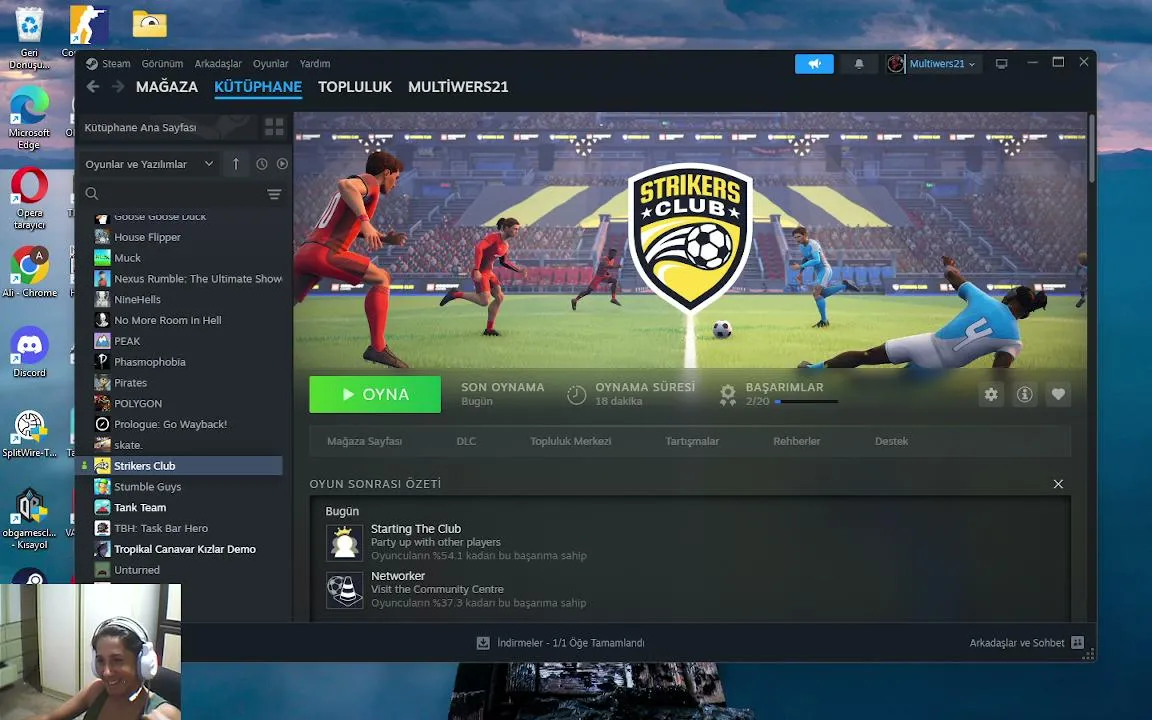This screenshot has height=720, width=1152.
Task: Go back with the left arrow
Action: (x=93, y=87)
